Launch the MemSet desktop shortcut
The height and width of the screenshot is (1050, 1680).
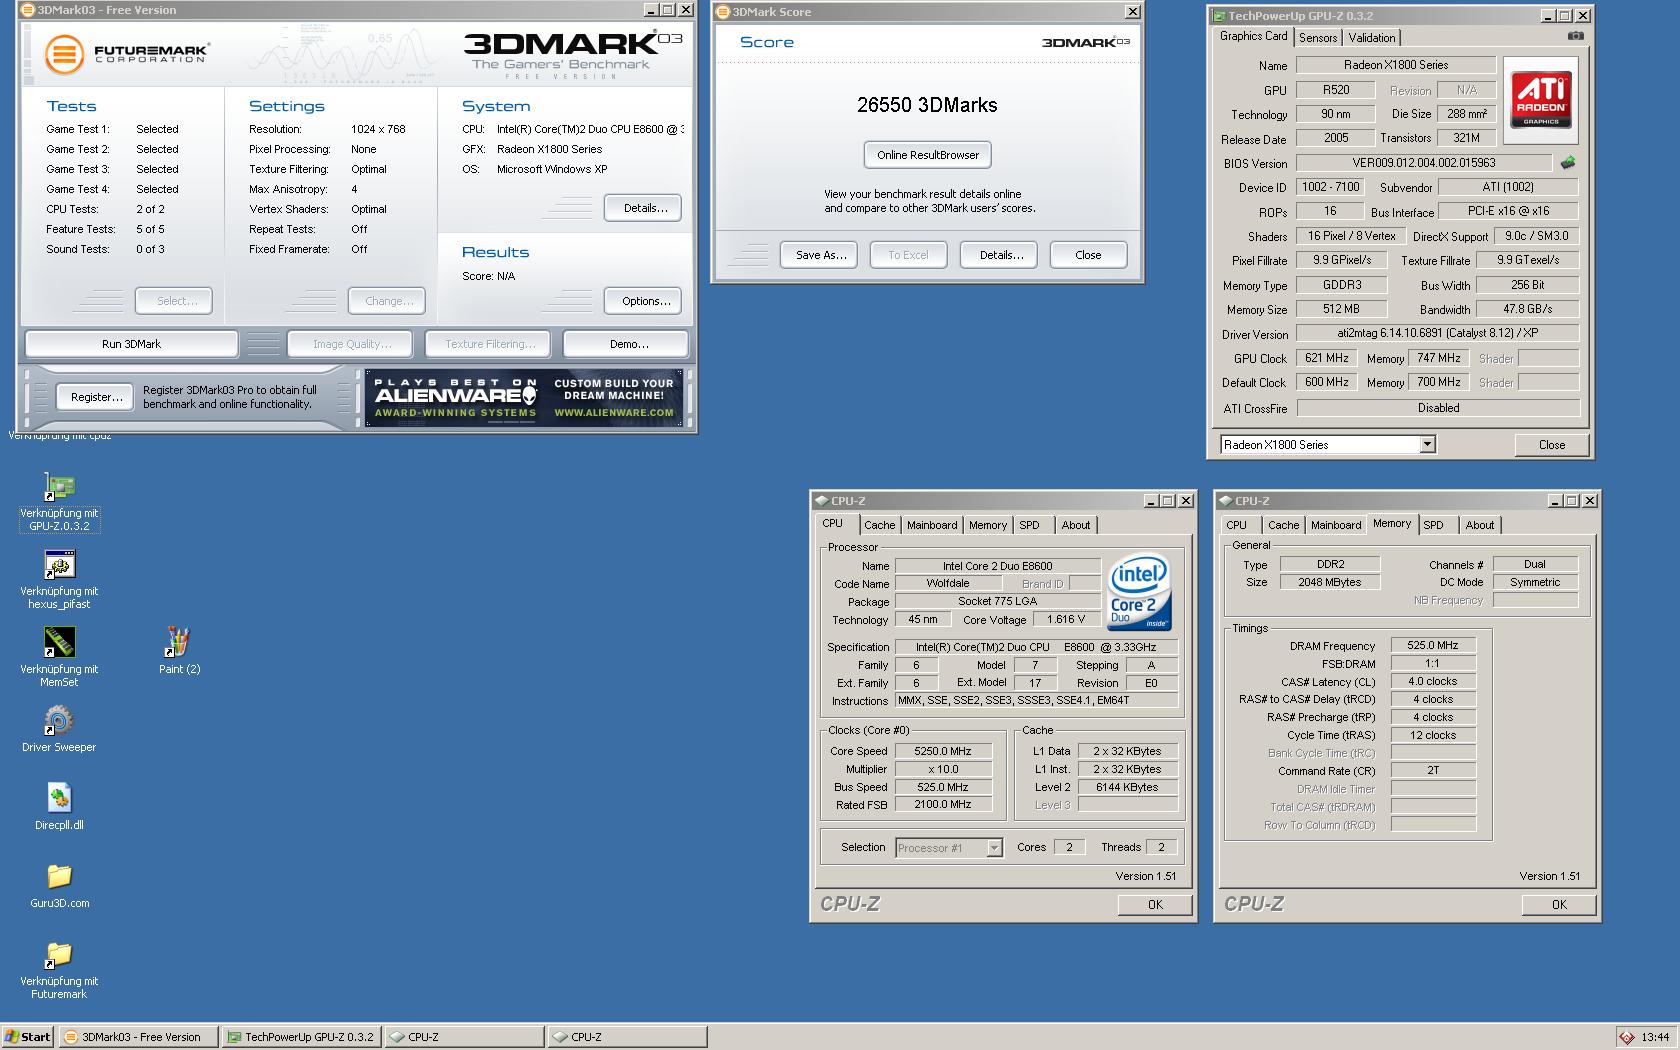point(59,658)
